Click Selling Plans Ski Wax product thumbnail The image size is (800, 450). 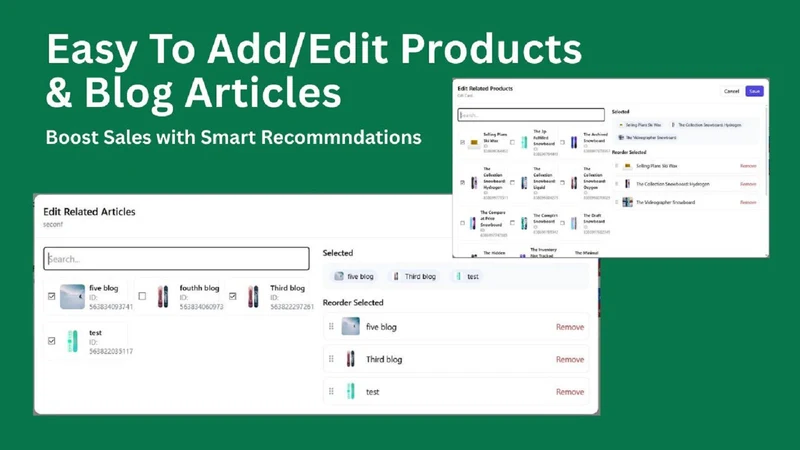point(474,143)
